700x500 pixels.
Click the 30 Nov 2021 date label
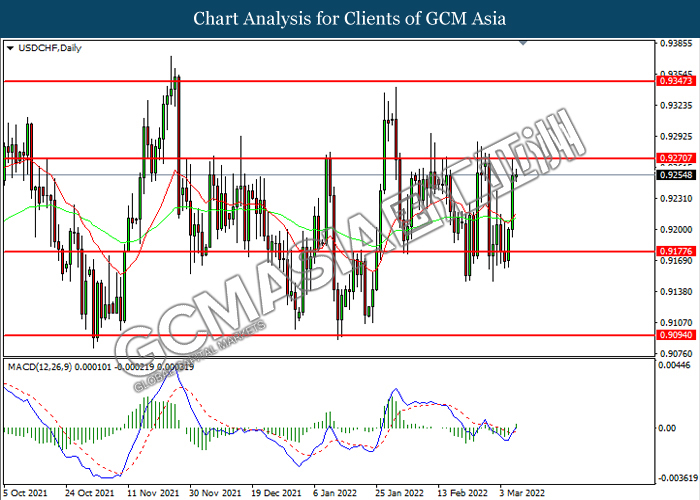[215, 493]
